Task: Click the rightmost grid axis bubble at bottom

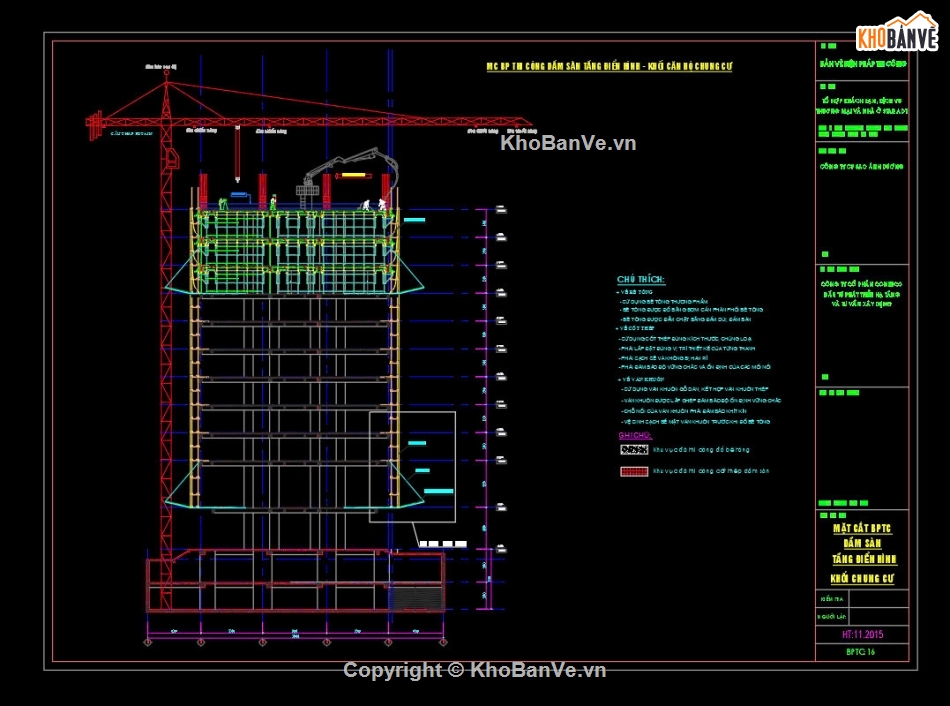Action: (443, 642)
